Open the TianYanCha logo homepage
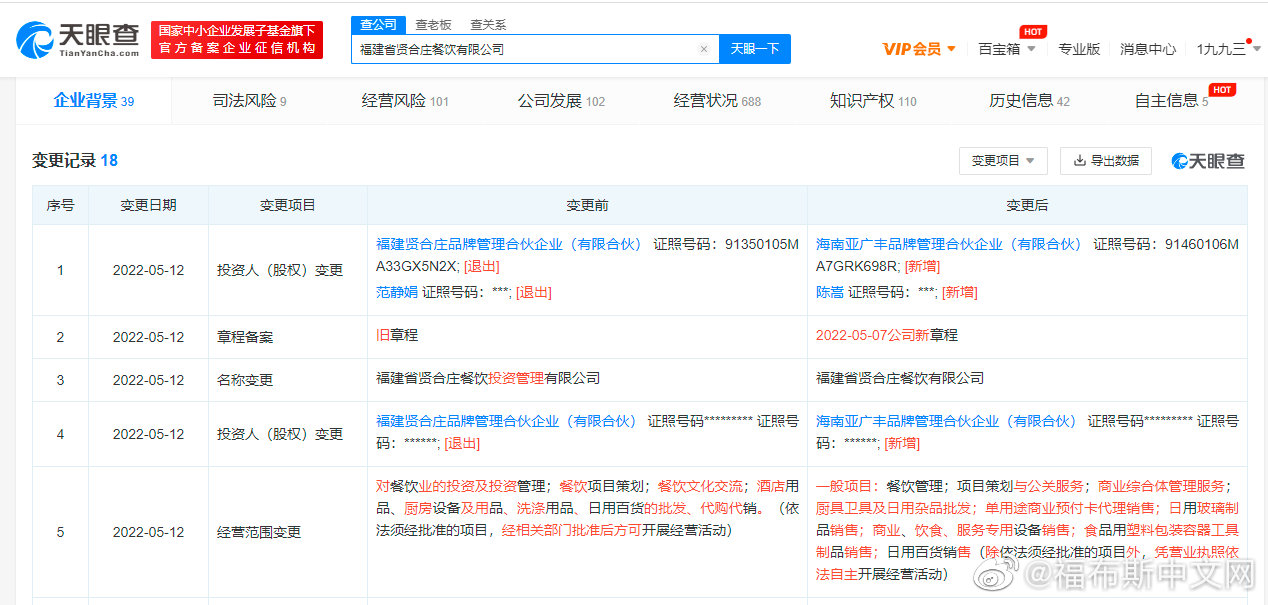 tap(77, 40)
